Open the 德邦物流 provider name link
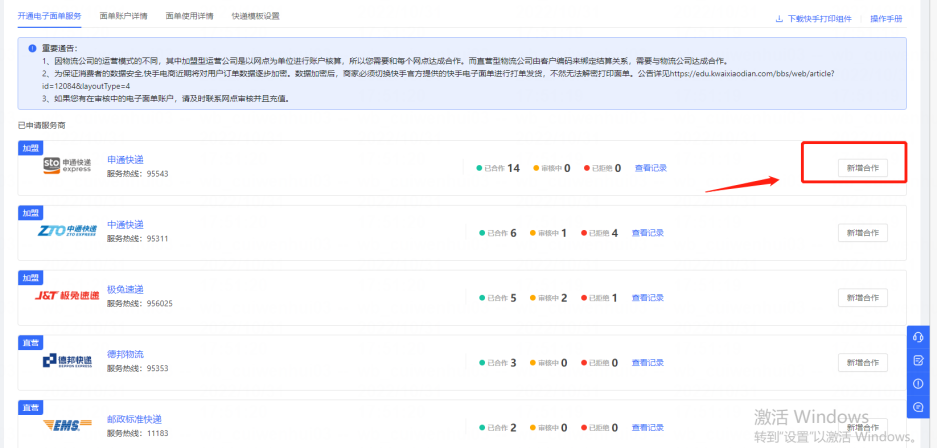The image size is (937, 448). coord(125,354)
